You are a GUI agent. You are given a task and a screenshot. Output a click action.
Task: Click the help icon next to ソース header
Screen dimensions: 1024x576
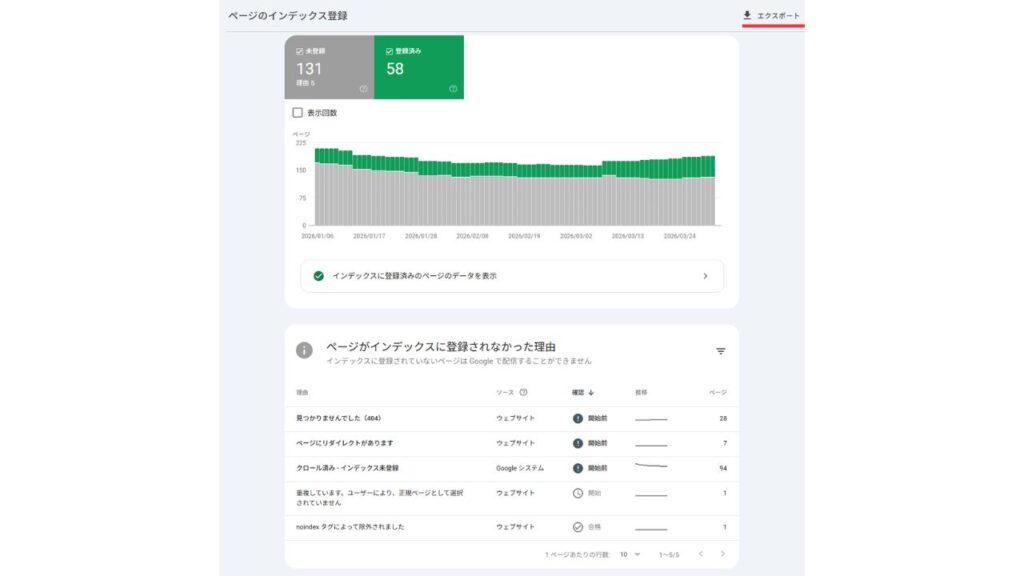(x=523, y=393)
